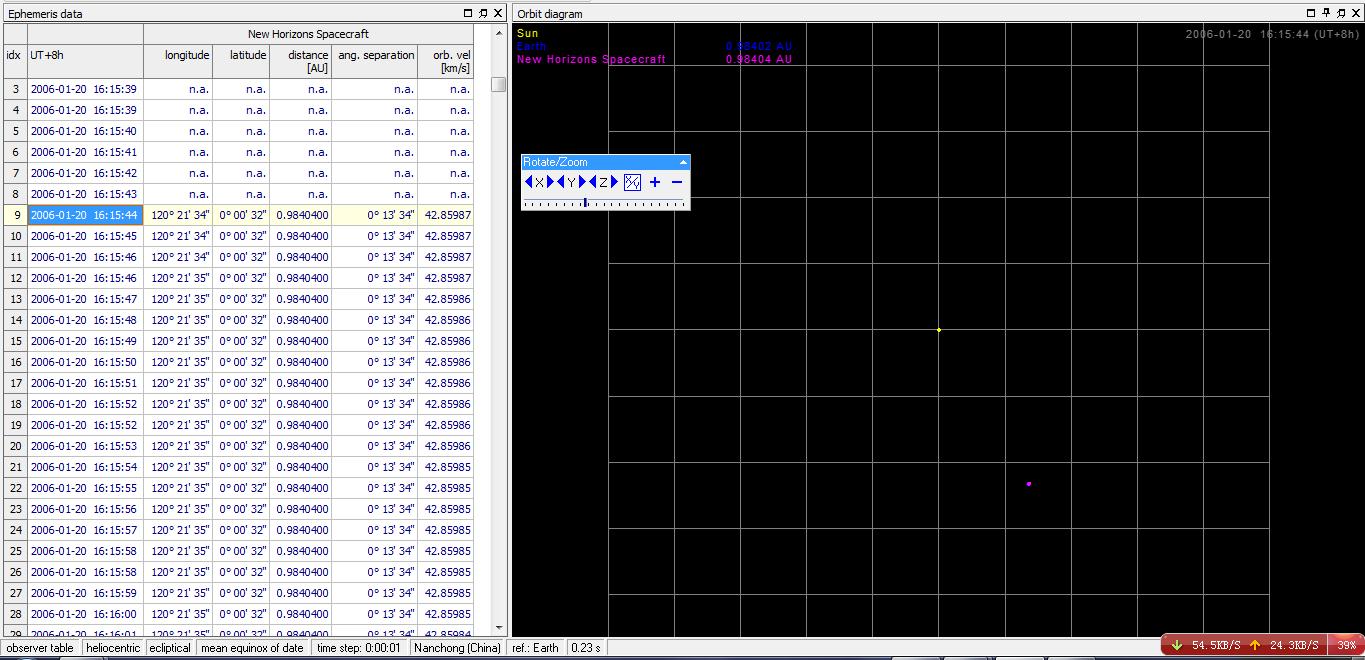Click 'time step: 0:00:01' status entry
1365x660 pixels.
[x=358, y=648]
